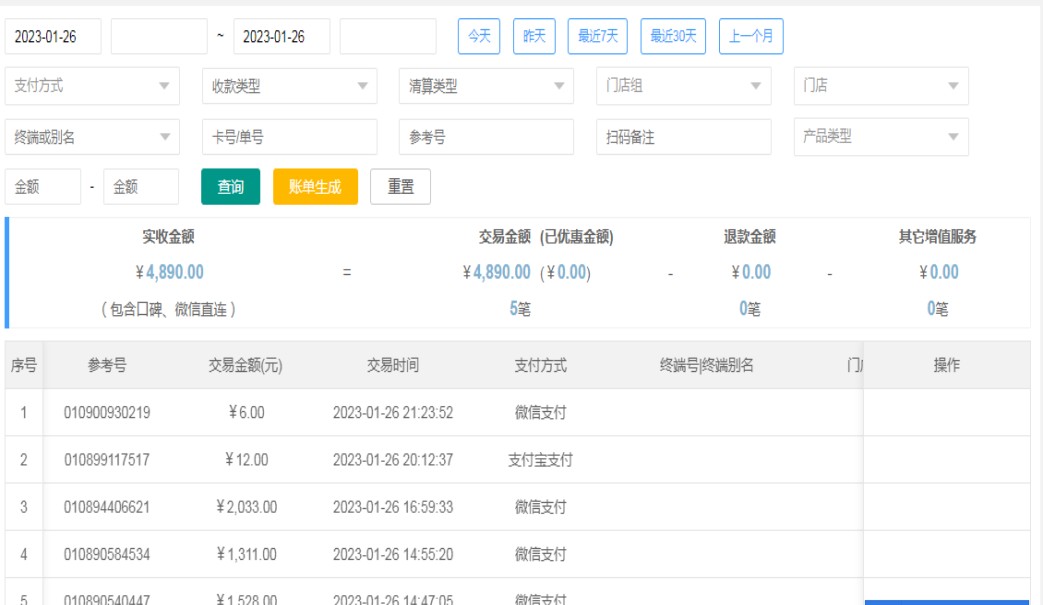
Task: Expand the 门店组 selector
Action: (683, 86)
